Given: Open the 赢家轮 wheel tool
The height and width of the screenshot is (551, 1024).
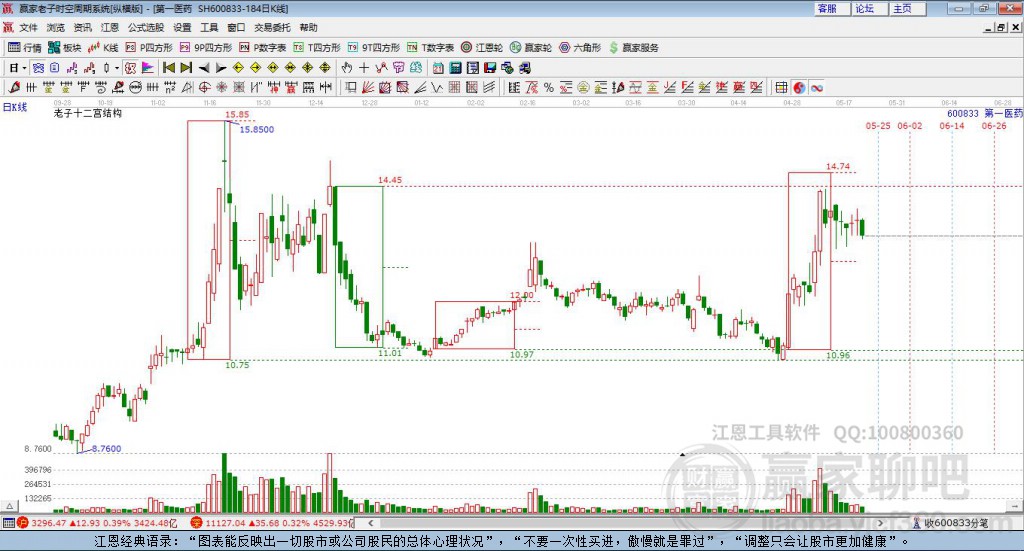Looking at the screenshot, I should click(531, 48).
